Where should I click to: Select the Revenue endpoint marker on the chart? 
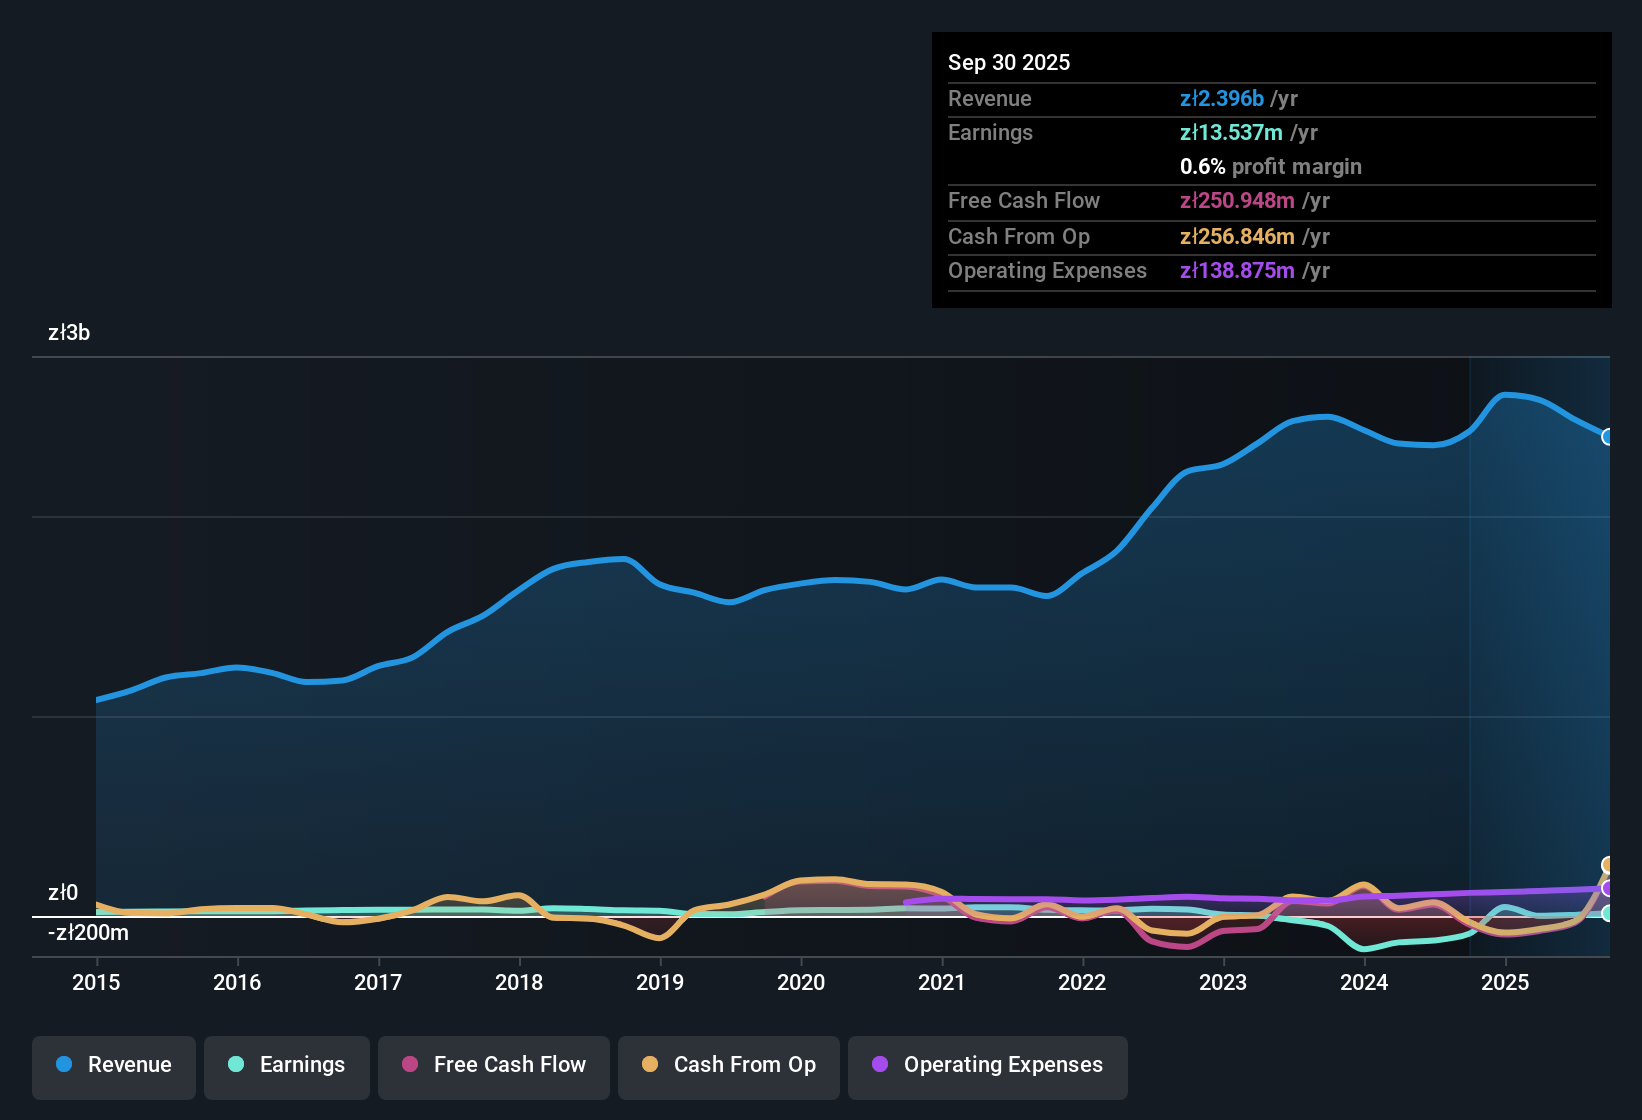[1606, 436]
